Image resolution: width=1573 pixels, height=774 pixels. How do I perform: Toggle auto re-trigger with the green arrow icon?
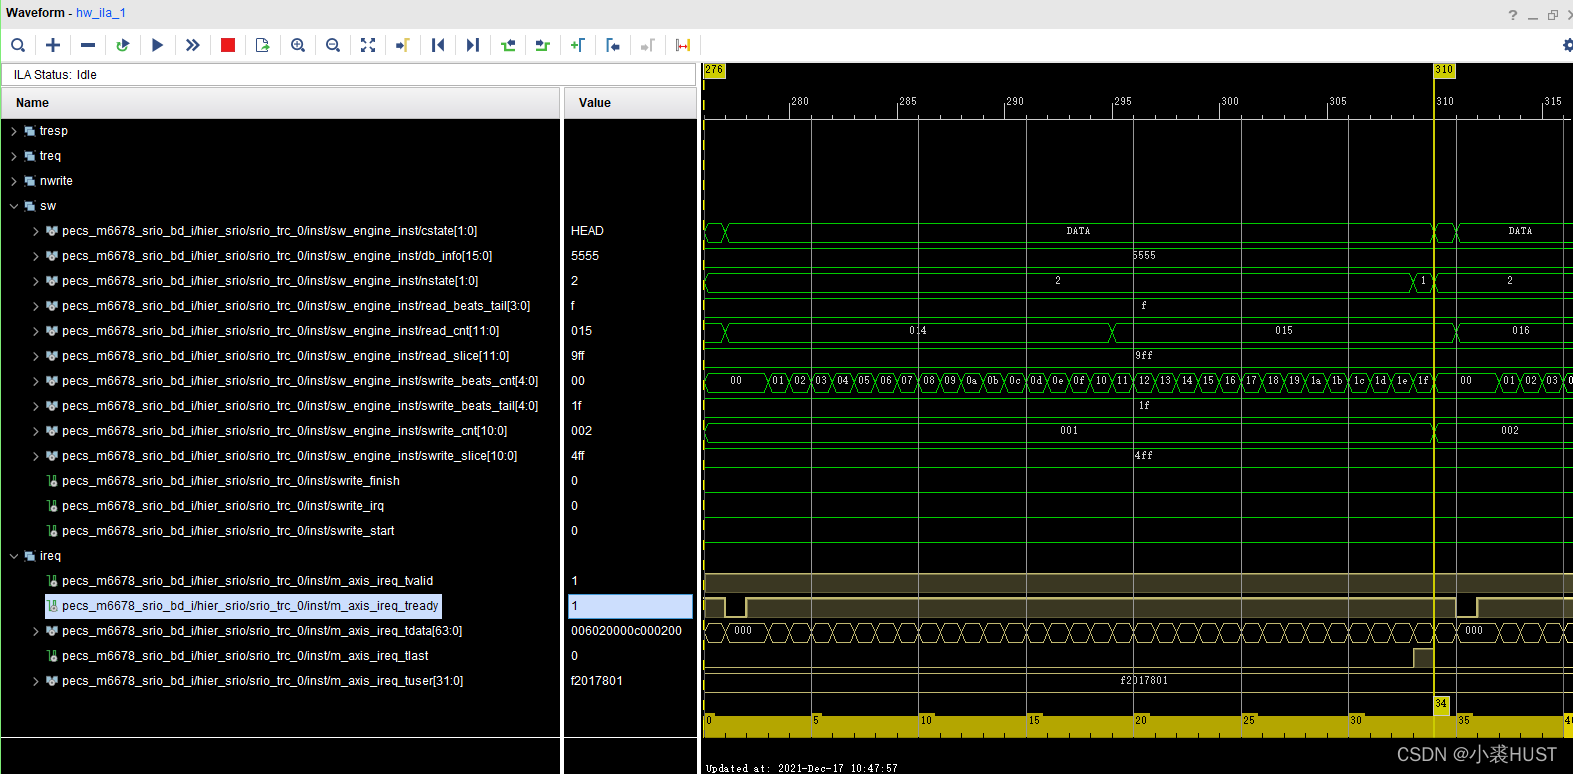(123, 45)
